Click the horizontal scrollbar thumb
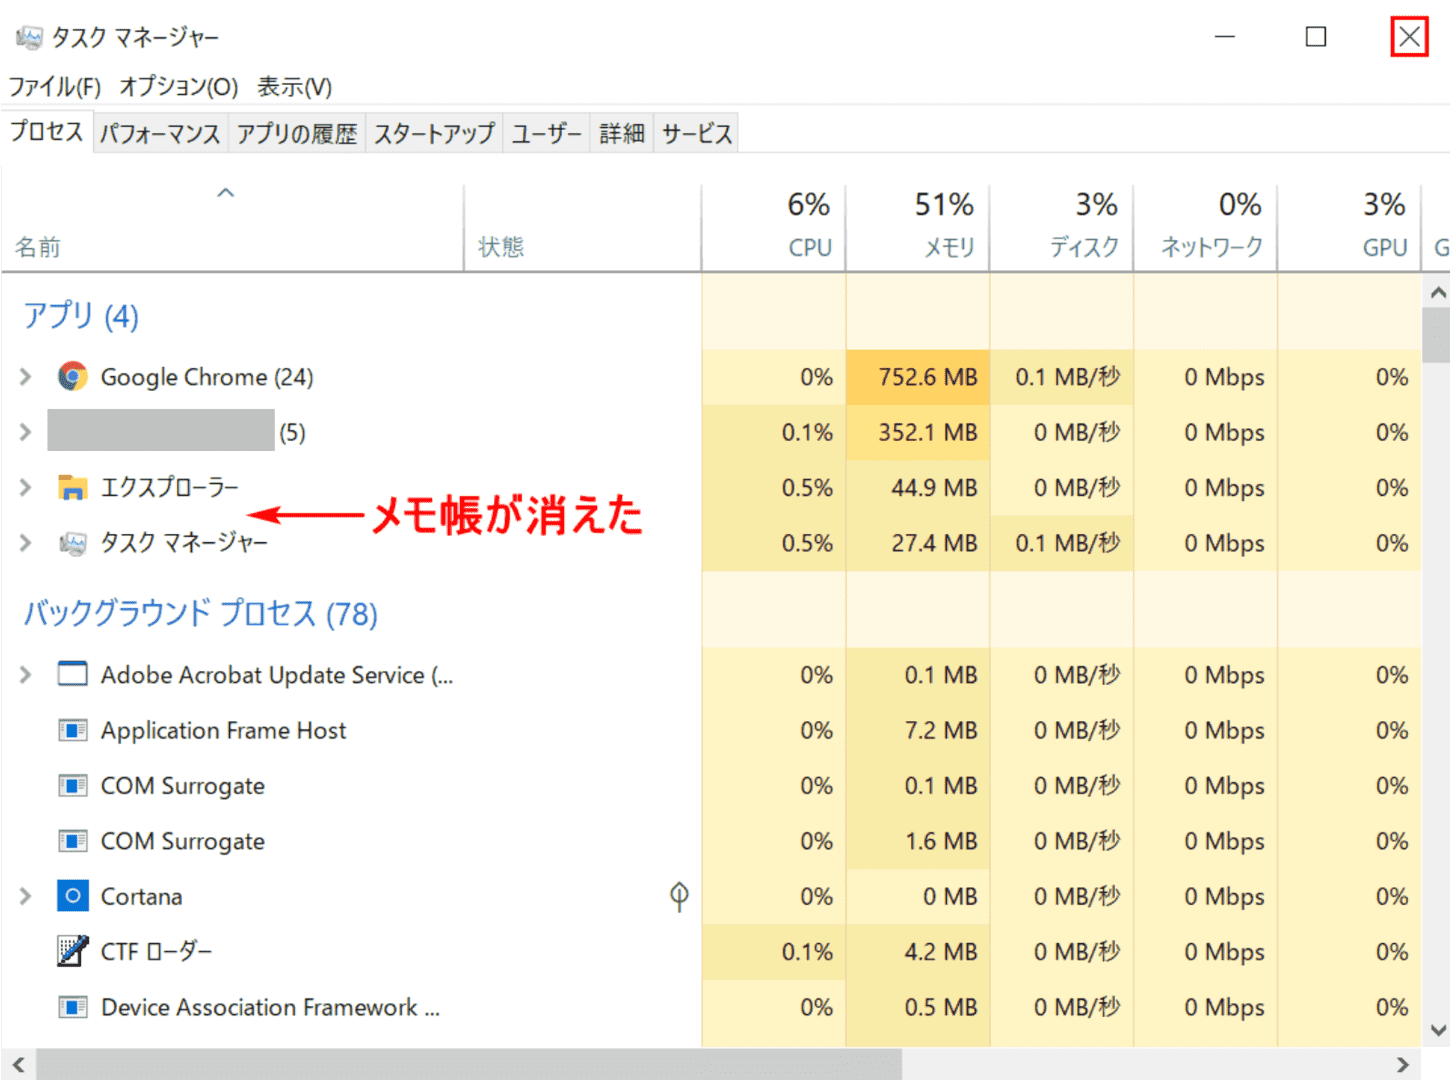 click(x=469, y=1064)
